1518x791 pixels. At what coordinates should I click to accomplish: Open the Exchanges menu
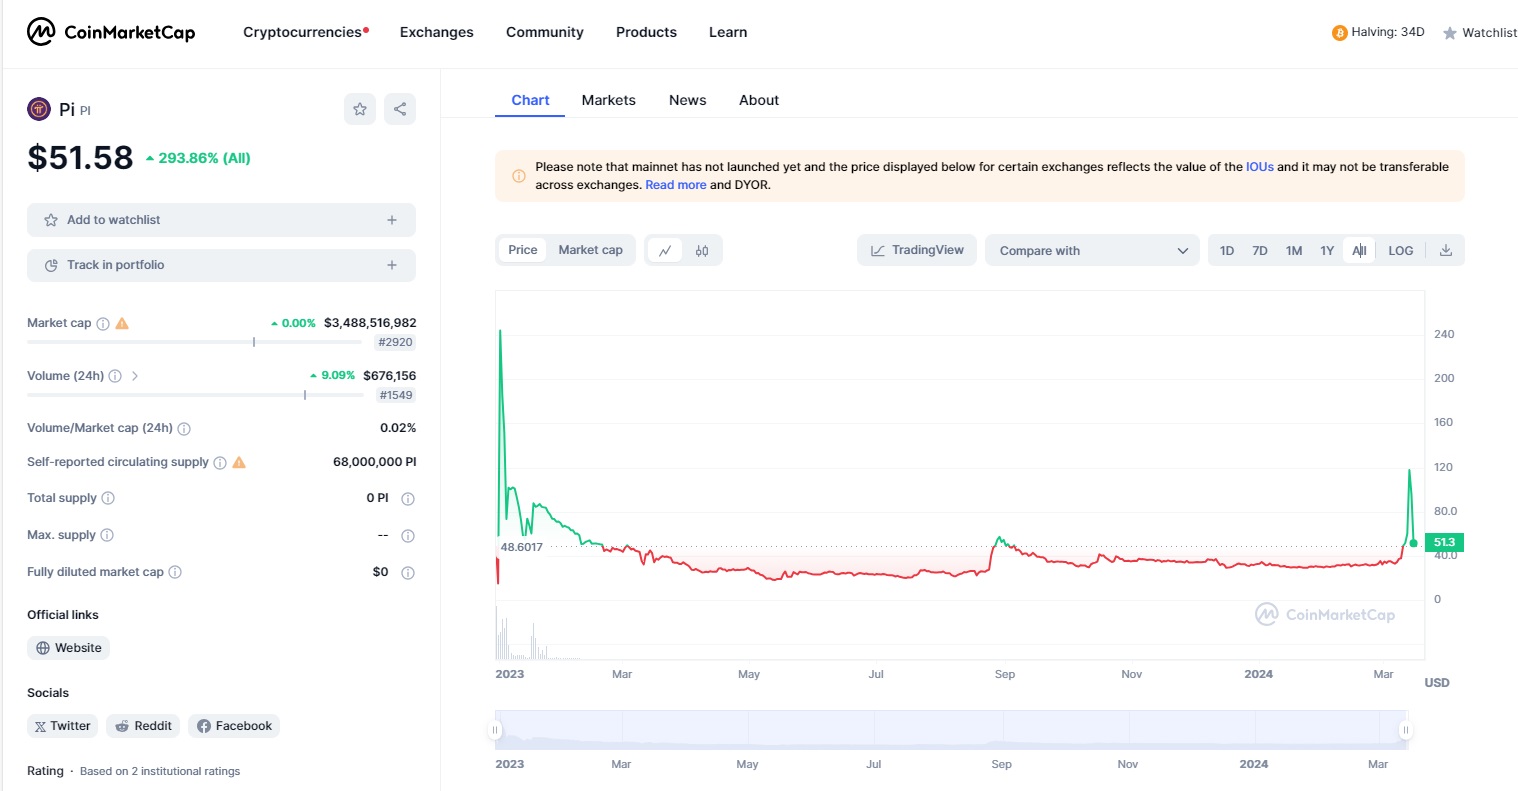tap(437, 32)
